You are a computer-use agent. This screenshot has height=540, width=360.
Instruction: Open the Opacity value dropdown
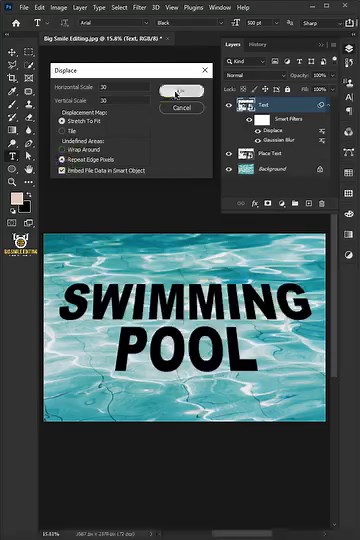pos(333,75)
